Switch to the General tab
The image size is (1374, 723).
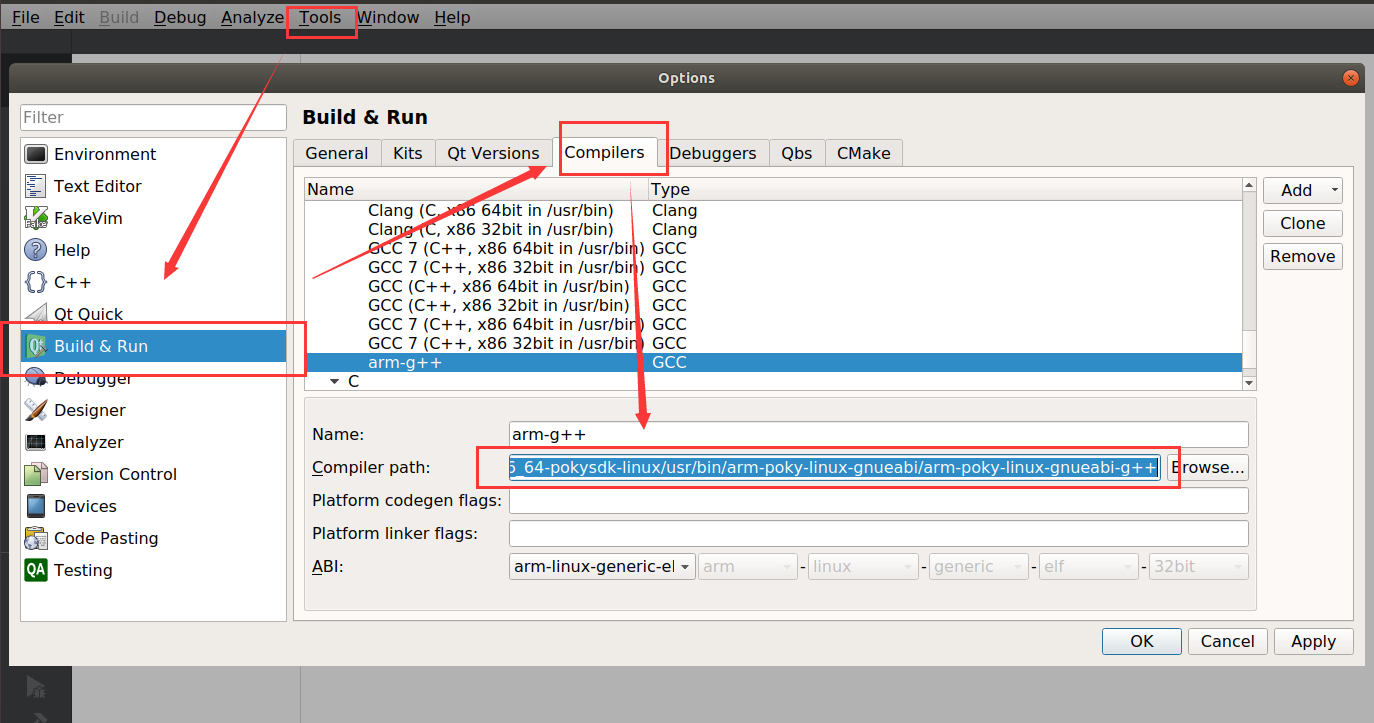337,153
